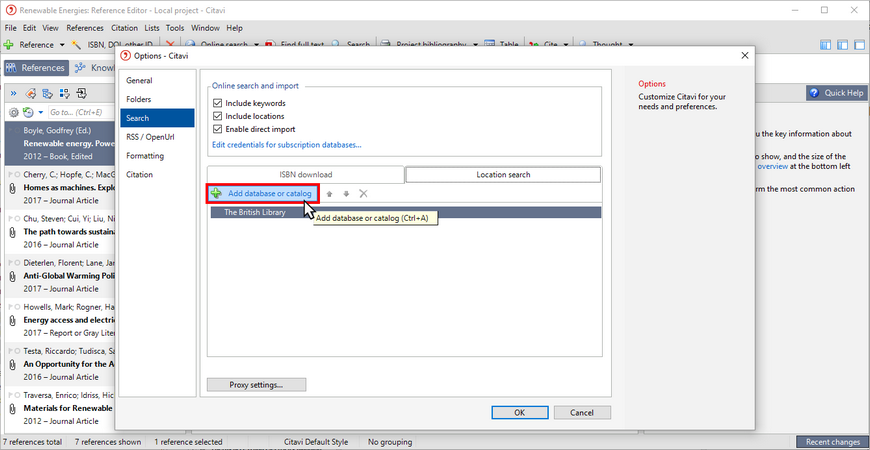The height and width of the screenshot is (450, 870).
Task: Switch to the ISBN download tab
Action: click(x=306, y=174)
